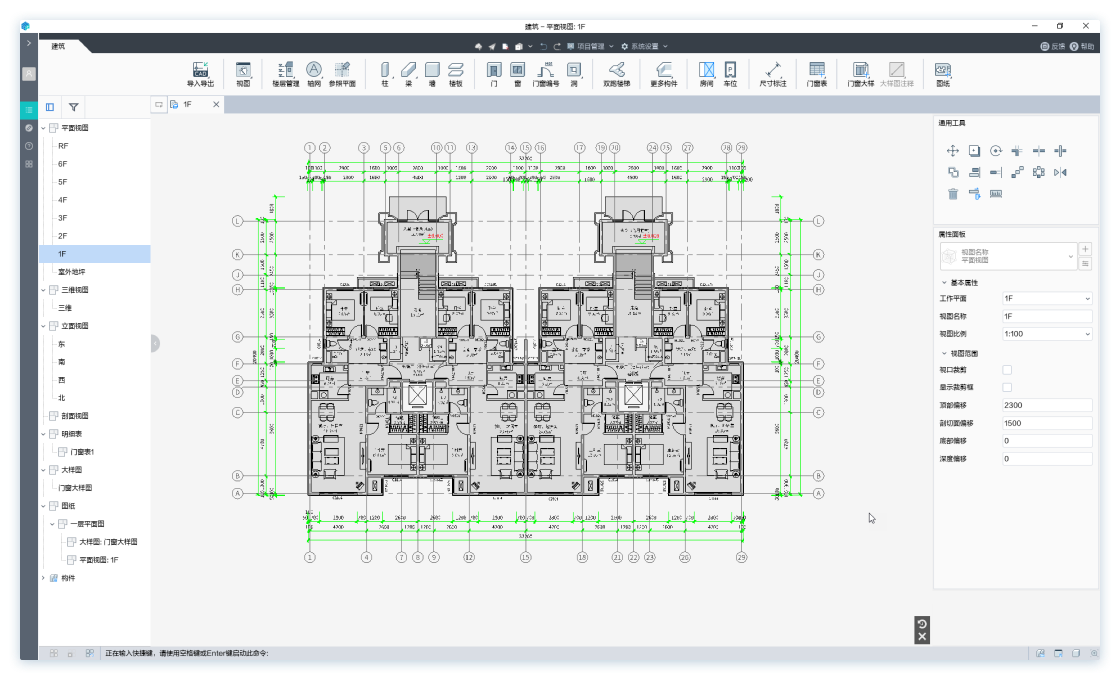The height and width of the screenshot is (680, 1120).
Task: Open the 系统设置 menu
Action: (x=644, y=46)
